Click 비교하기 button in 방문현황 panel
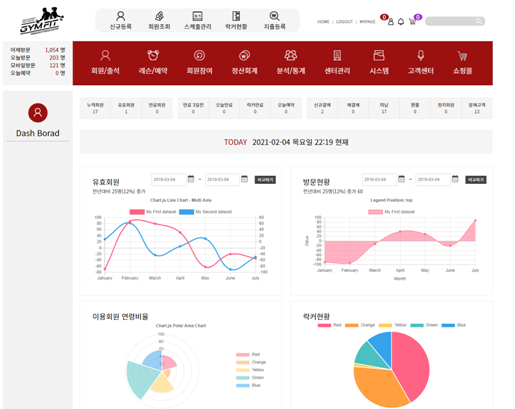Image resolution: width=515 pixels, height=409 pixels. pyautogui.click(x=476, y=180)
